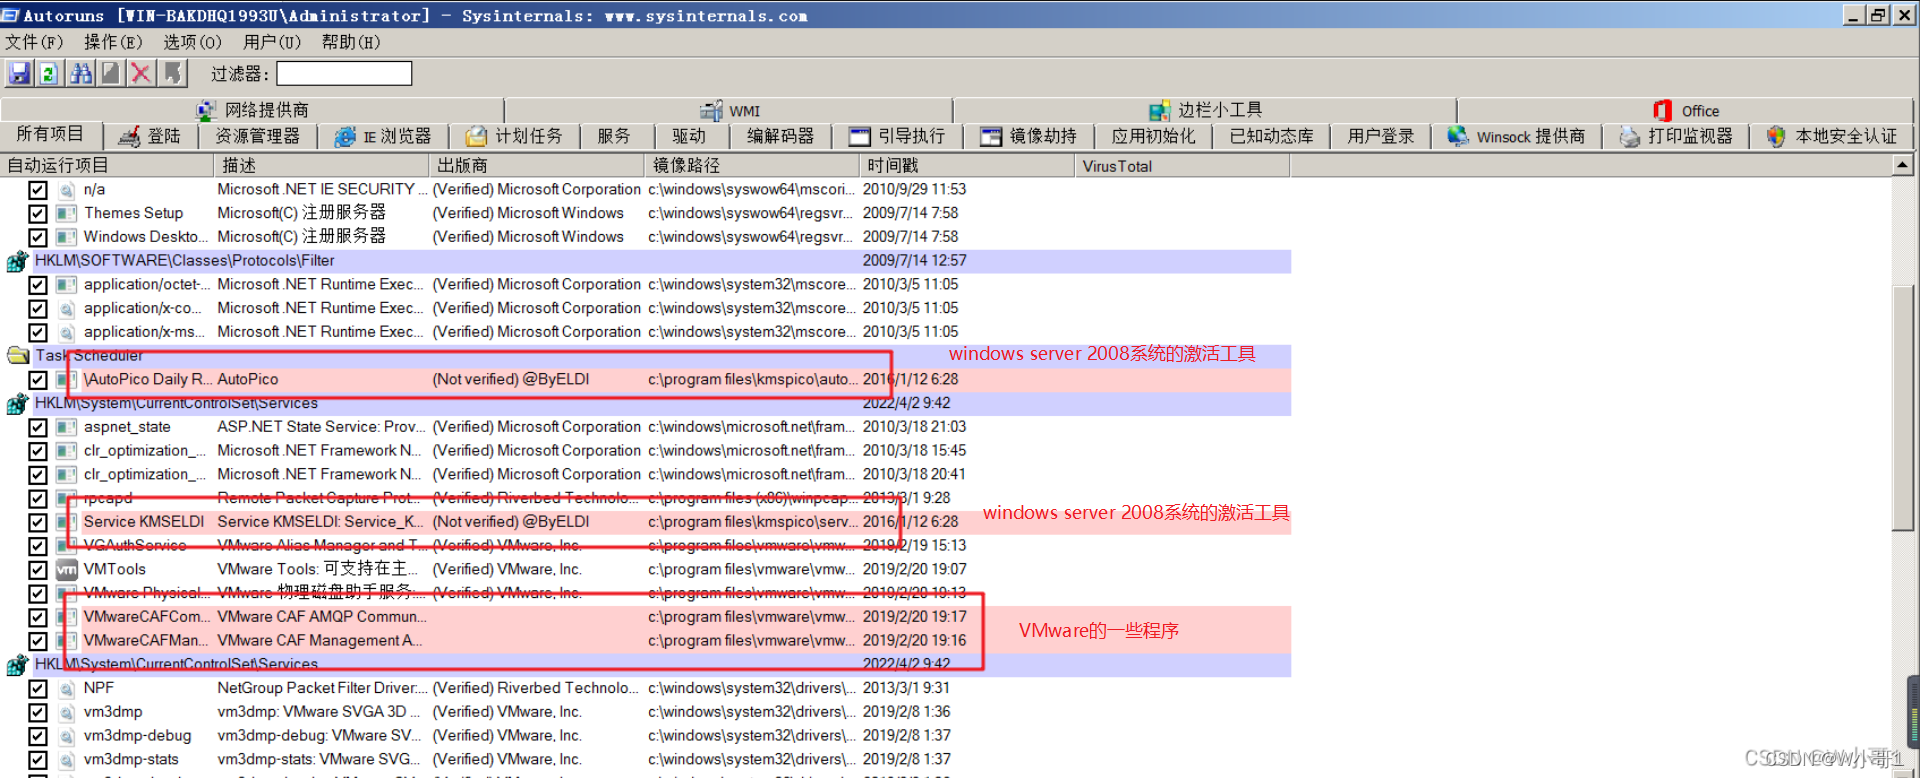Click the icon beside AutoPico Daily entry
Image resolution: width=1920 pixels, height=778 pixels.
[x=67, y=380]
